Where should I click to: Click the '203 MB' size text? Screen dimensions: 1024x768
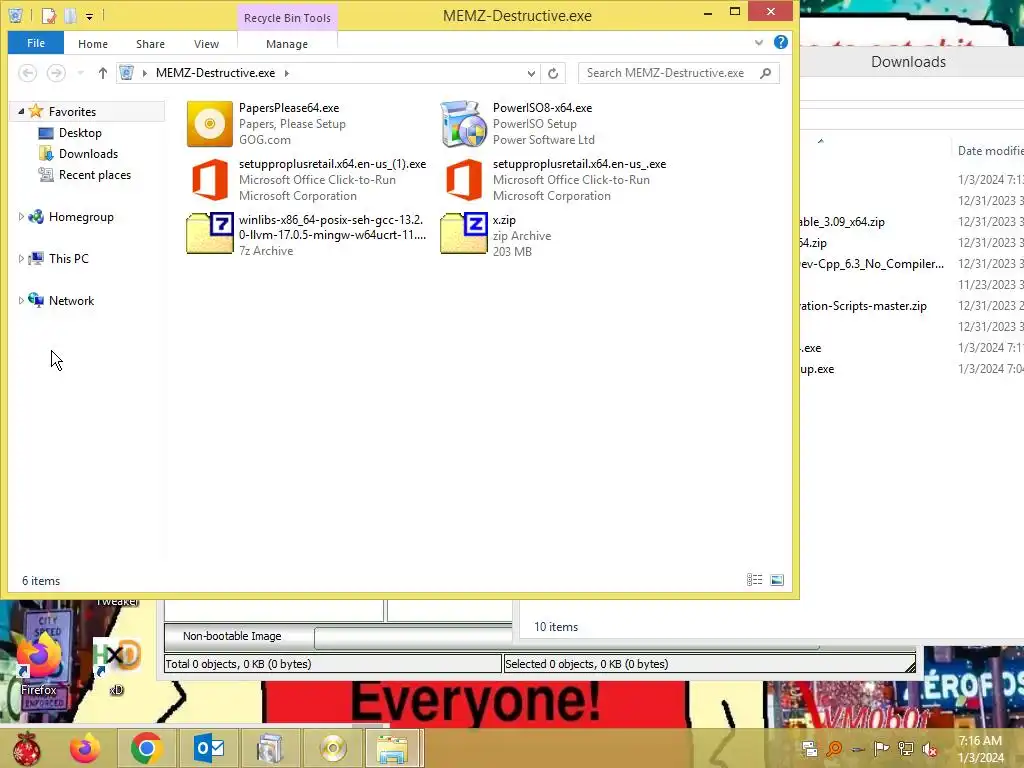(512, 251)
